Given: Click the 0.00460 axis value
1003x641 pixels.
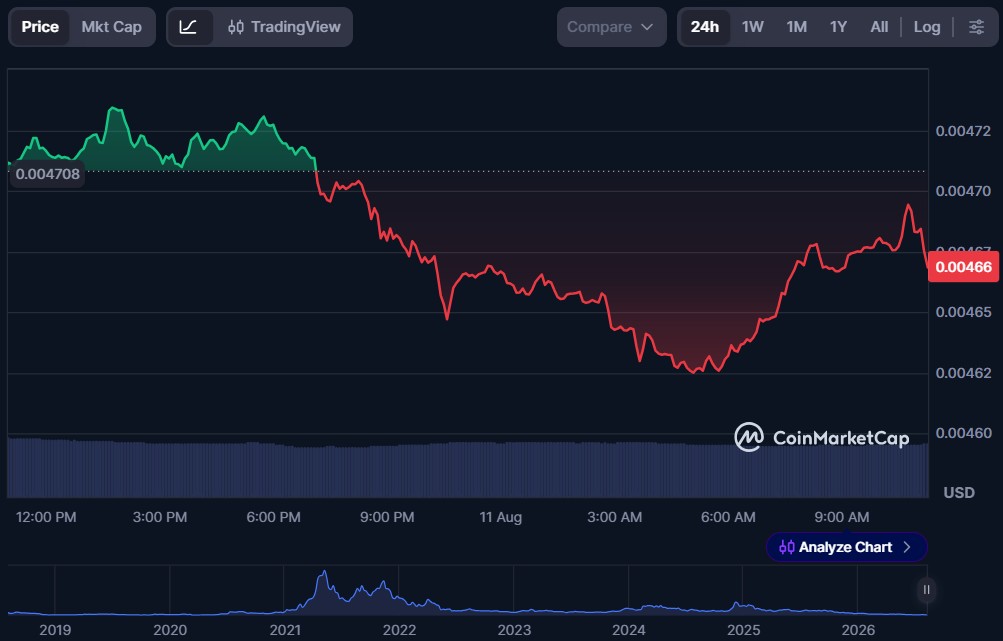Looking at the screenshot, I should 963,433.
